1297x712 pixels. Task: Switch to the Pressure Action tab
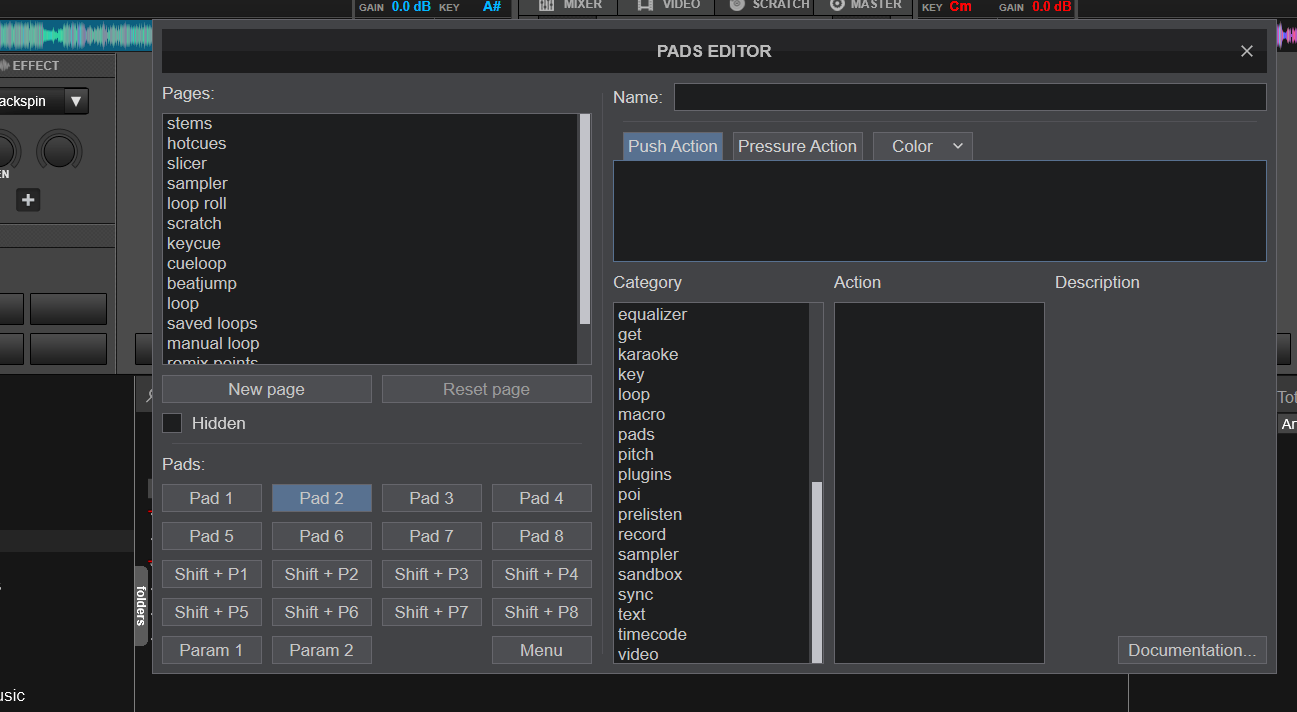(797, 146)
